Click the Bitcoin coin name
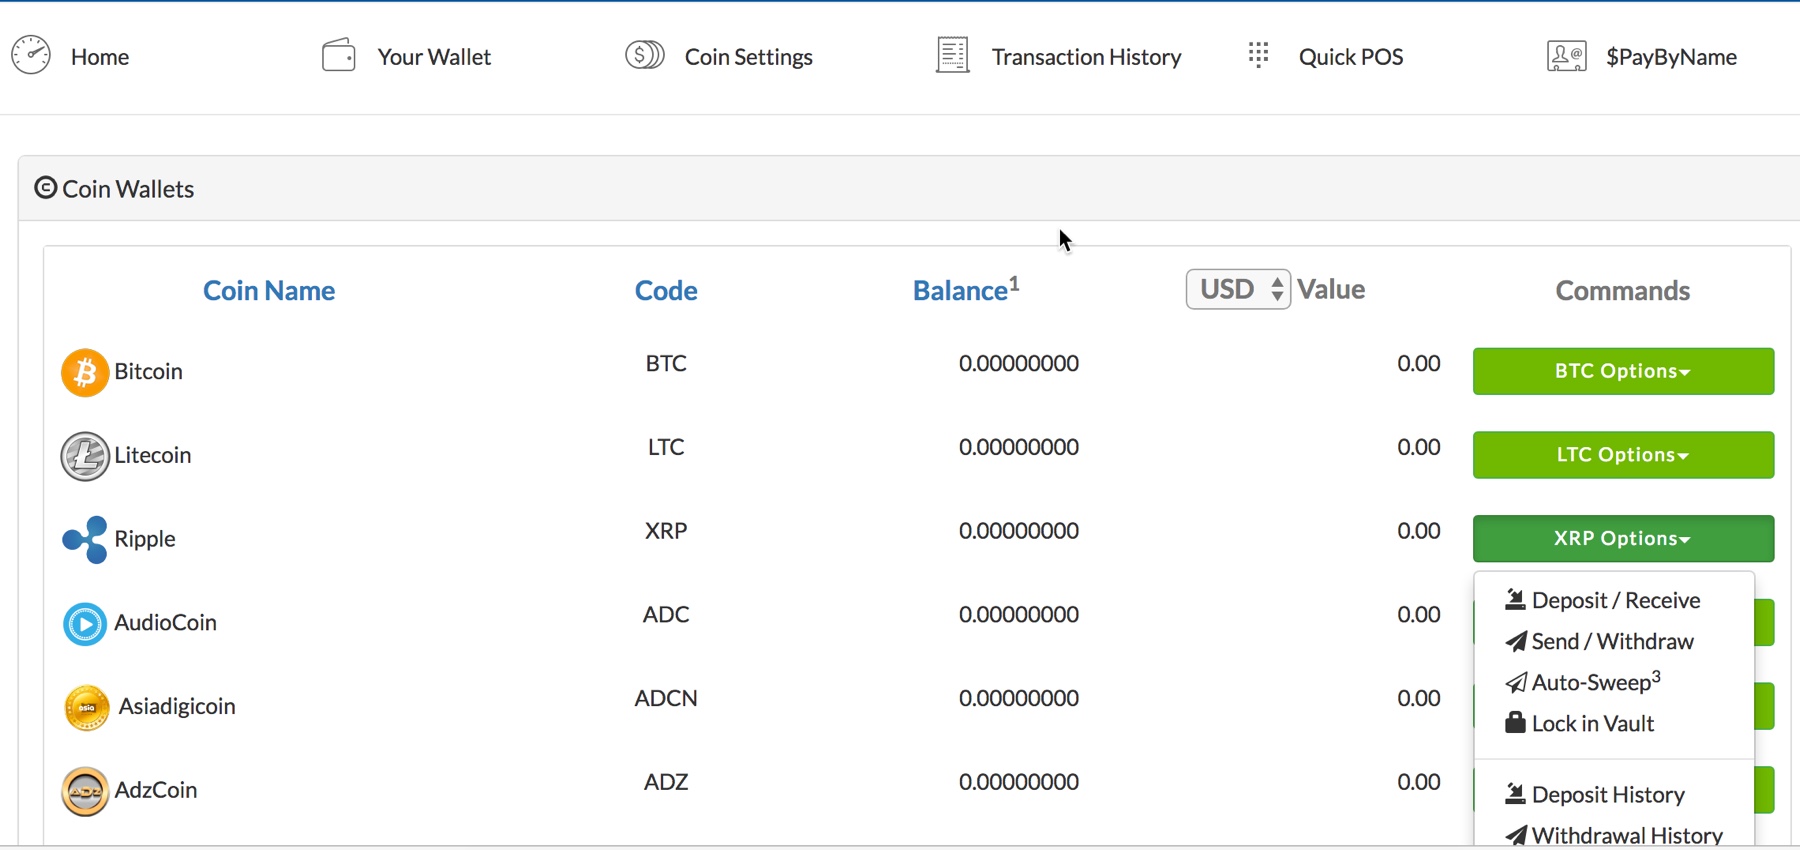Image resolution: width=1800 pixels, height=850 pixels. (x=149, y=371)
